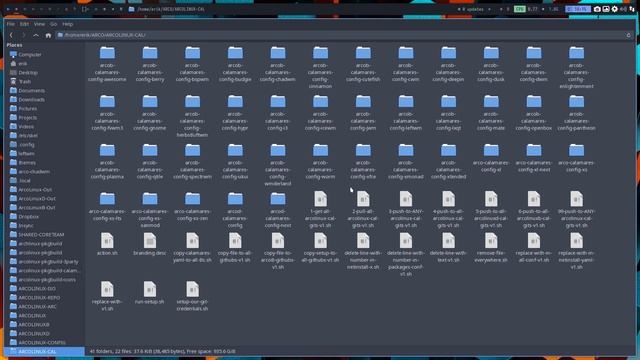The image size is (640, 360).
Task: Select arcob-calamares-config-cutefish folder
Action: pos(363,64)
